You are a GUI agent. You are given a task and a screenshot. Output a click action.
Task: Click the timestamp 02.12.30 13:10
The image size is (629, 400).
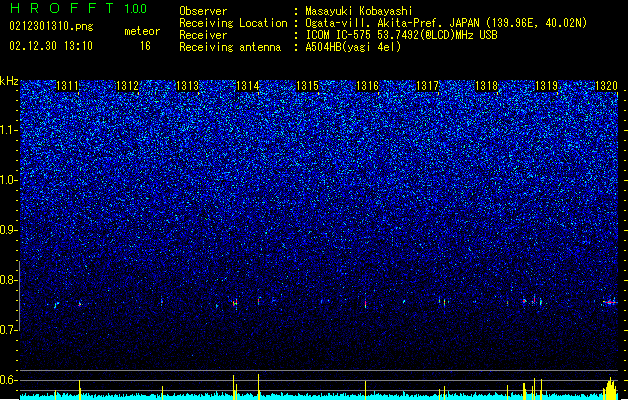(x=51, y=46)
